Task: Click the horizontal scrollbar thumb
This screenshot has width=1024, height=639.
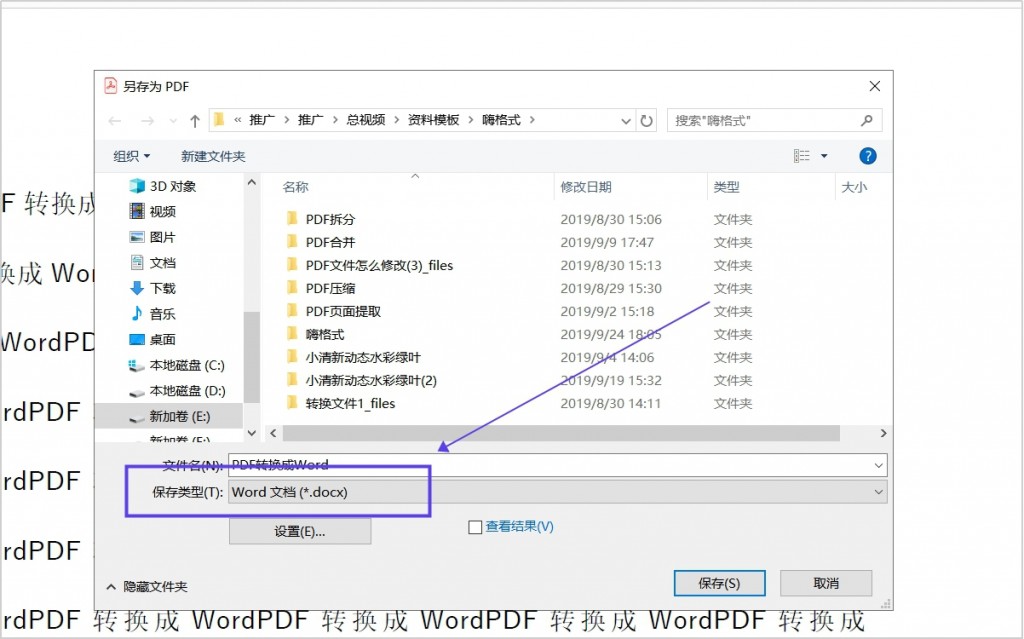Action: 561,433
